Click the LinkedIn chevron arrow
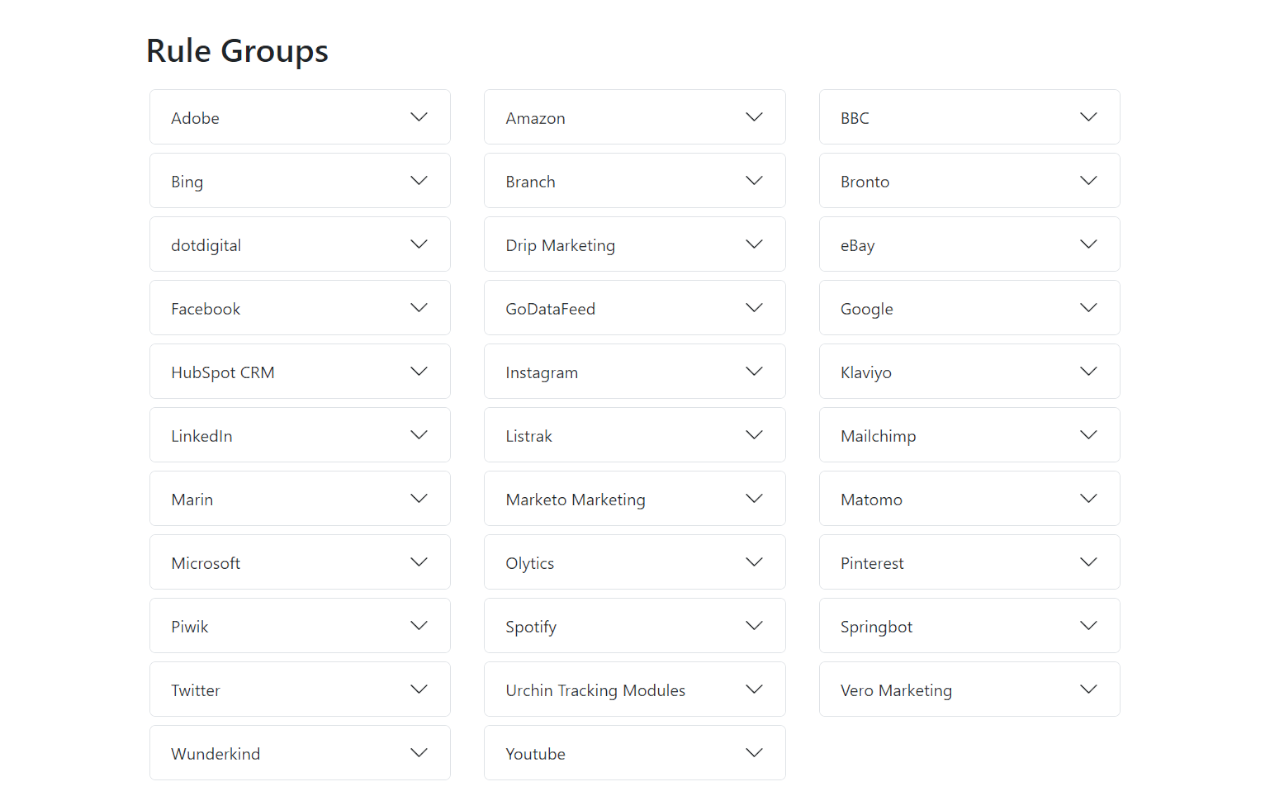 coord(419,435)
